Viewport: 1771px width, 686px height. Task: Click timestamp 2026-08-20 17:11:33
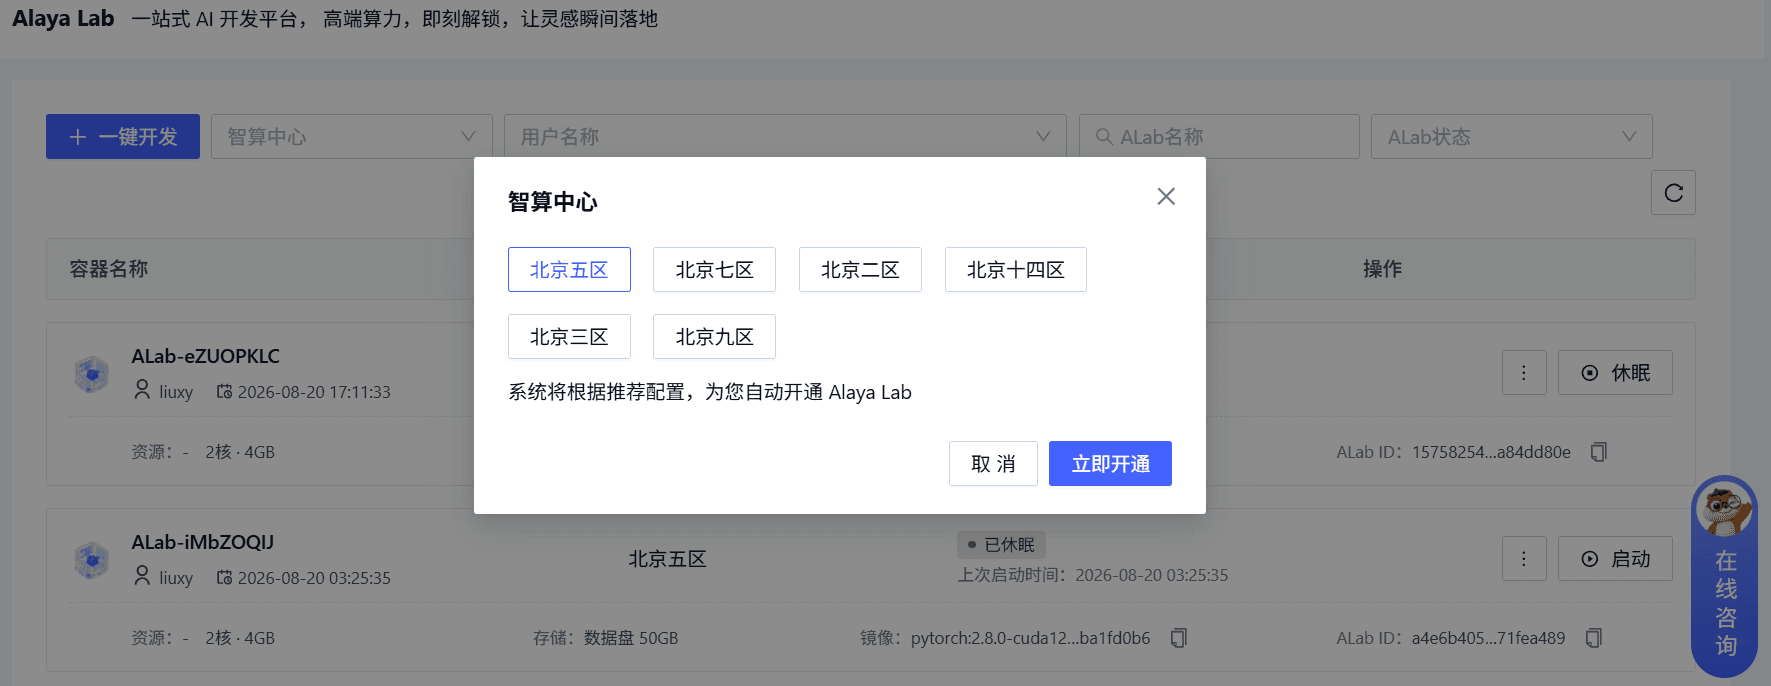pyautogui.click(x=314, y=392)
